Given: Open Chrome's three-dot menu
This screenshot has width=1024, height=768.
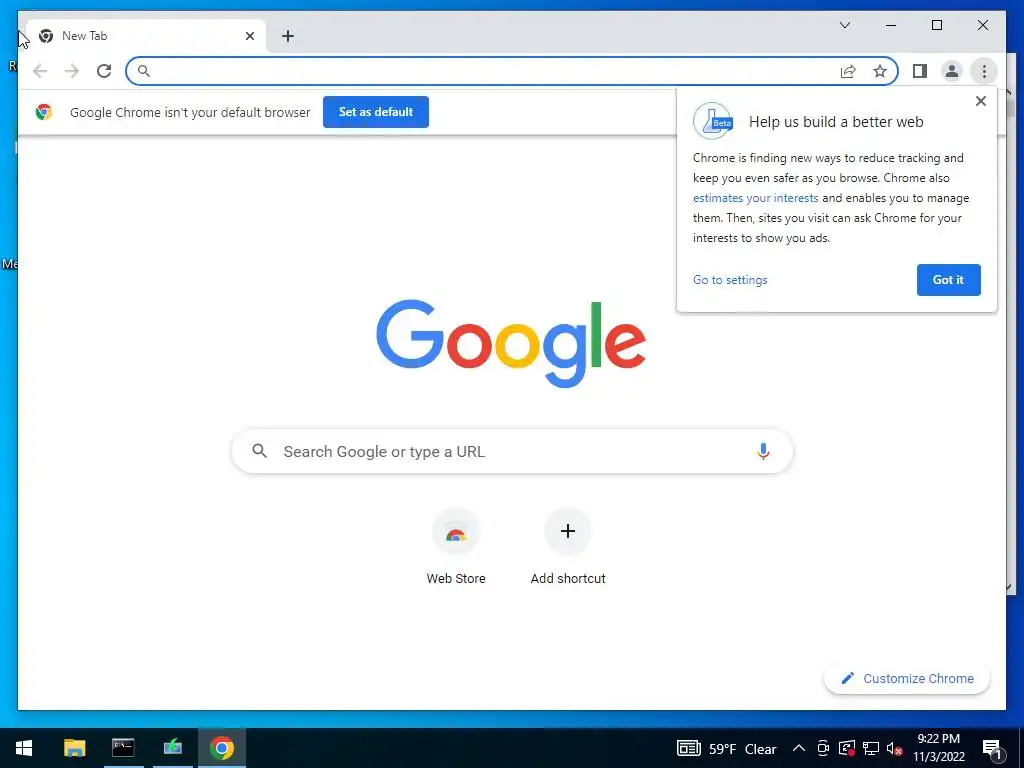Looking at the screenshot, I should point(984,71).
